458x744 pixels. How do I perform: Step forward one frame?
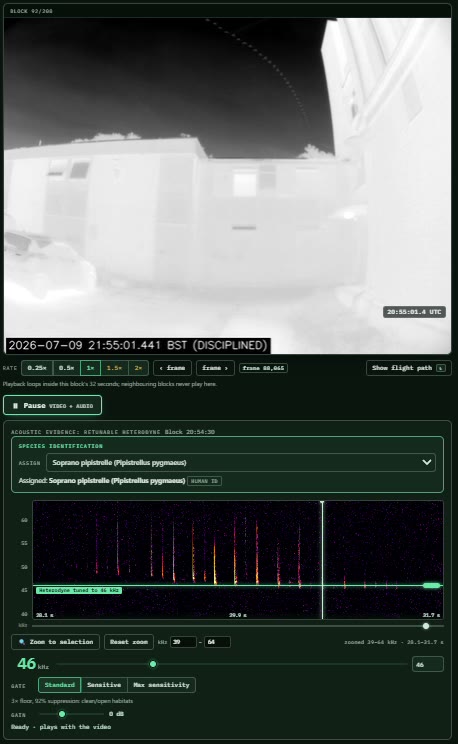[215, 368]
